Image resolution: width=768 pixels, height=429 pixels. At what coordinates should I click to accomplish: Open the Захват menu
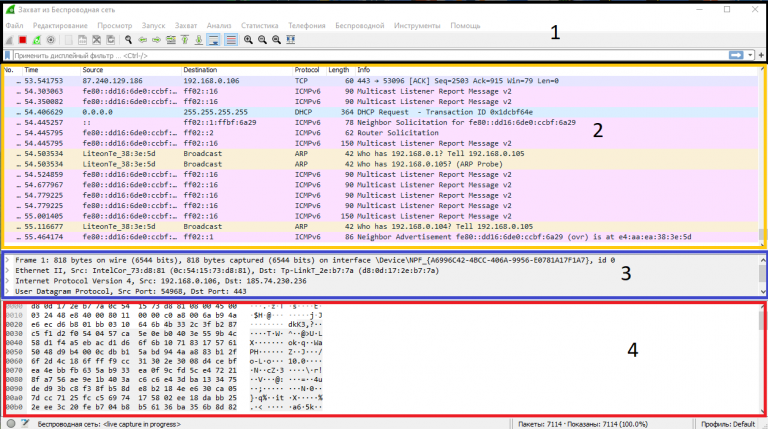click(186, 25)
